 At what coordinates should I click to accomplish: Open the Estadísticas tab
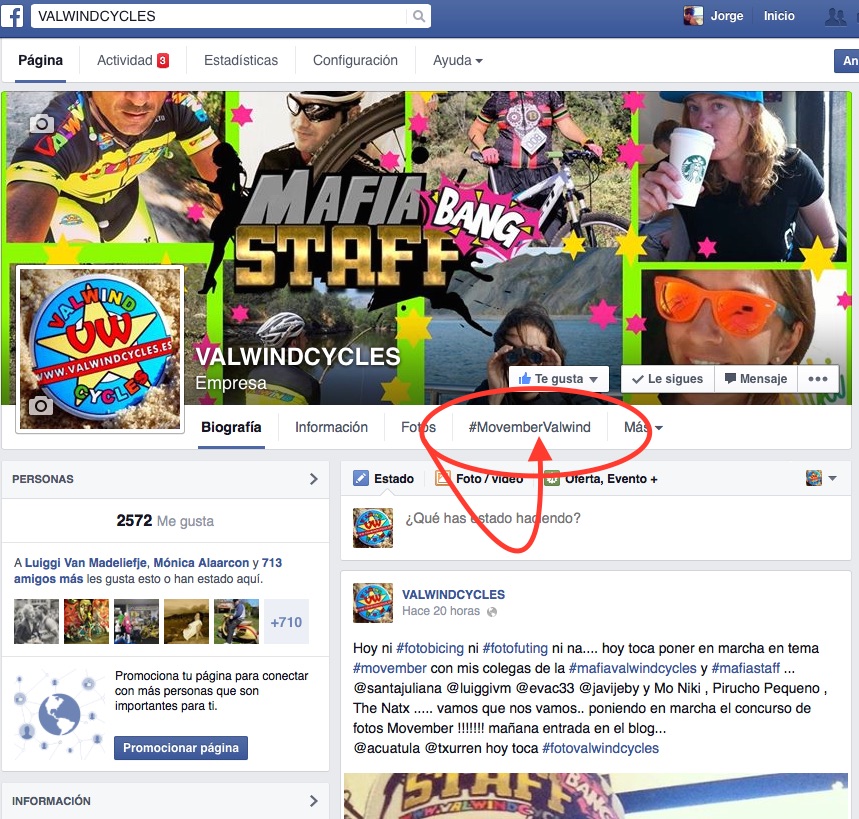tap(241, 60)
